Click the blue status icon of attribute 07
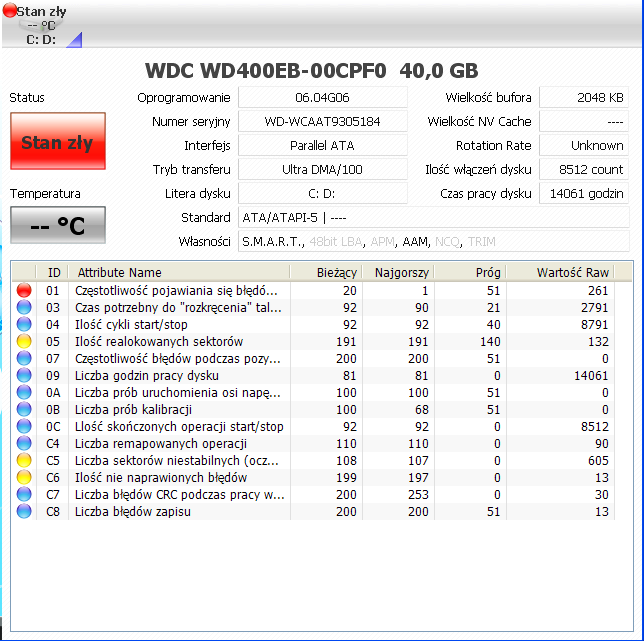 (24, 358)
